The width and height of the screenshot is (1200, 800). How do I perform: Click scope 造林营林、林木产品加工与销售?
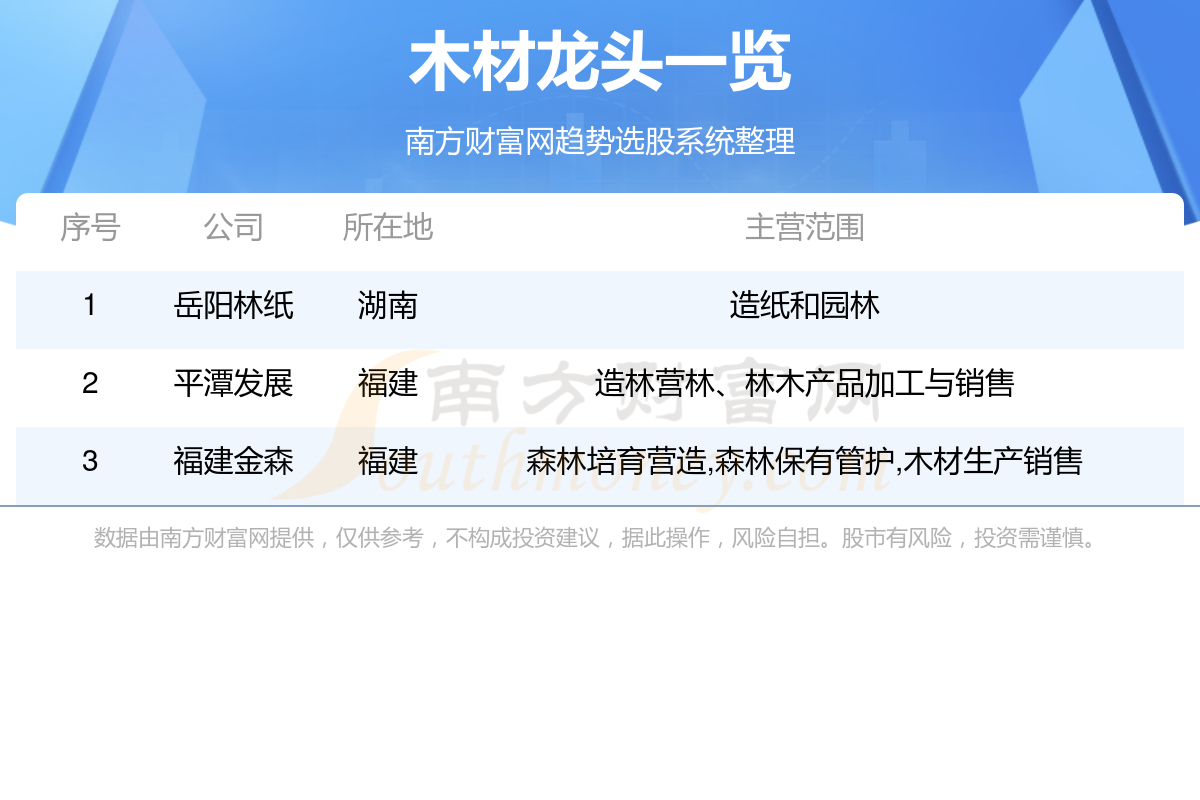point(805,383)
